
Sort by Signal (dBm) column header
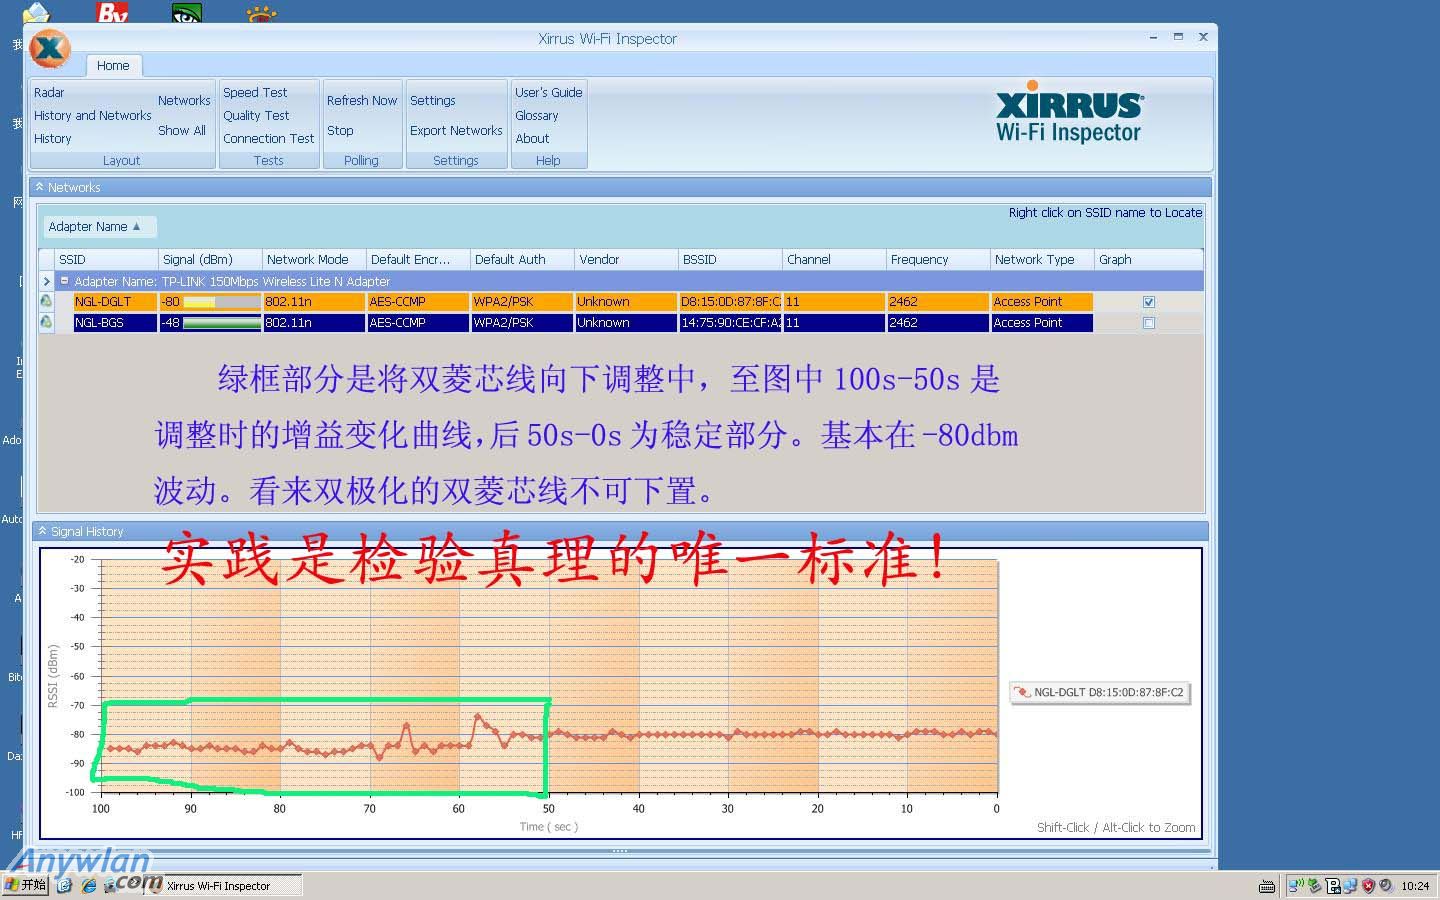(210, 259)
